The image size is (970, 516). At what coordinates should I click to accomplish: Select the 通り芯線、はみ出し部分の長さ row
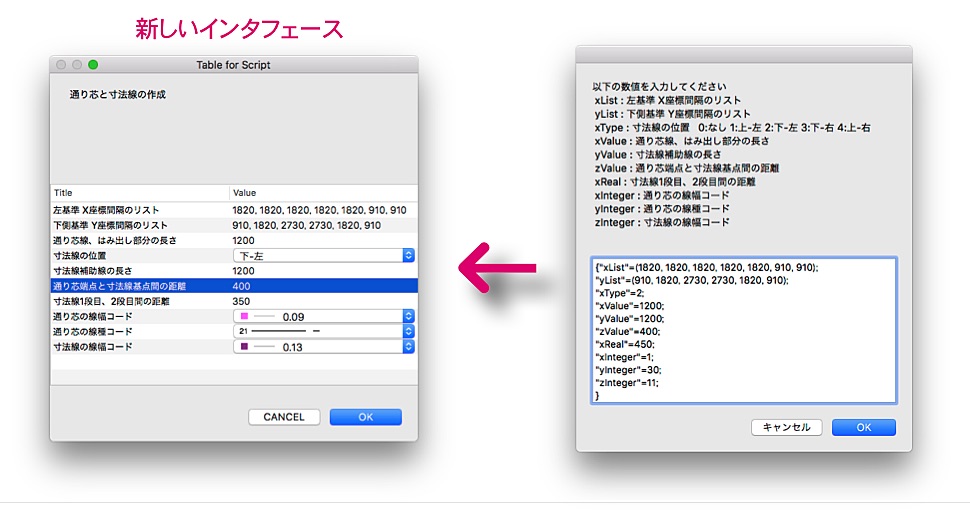[139, 241]
